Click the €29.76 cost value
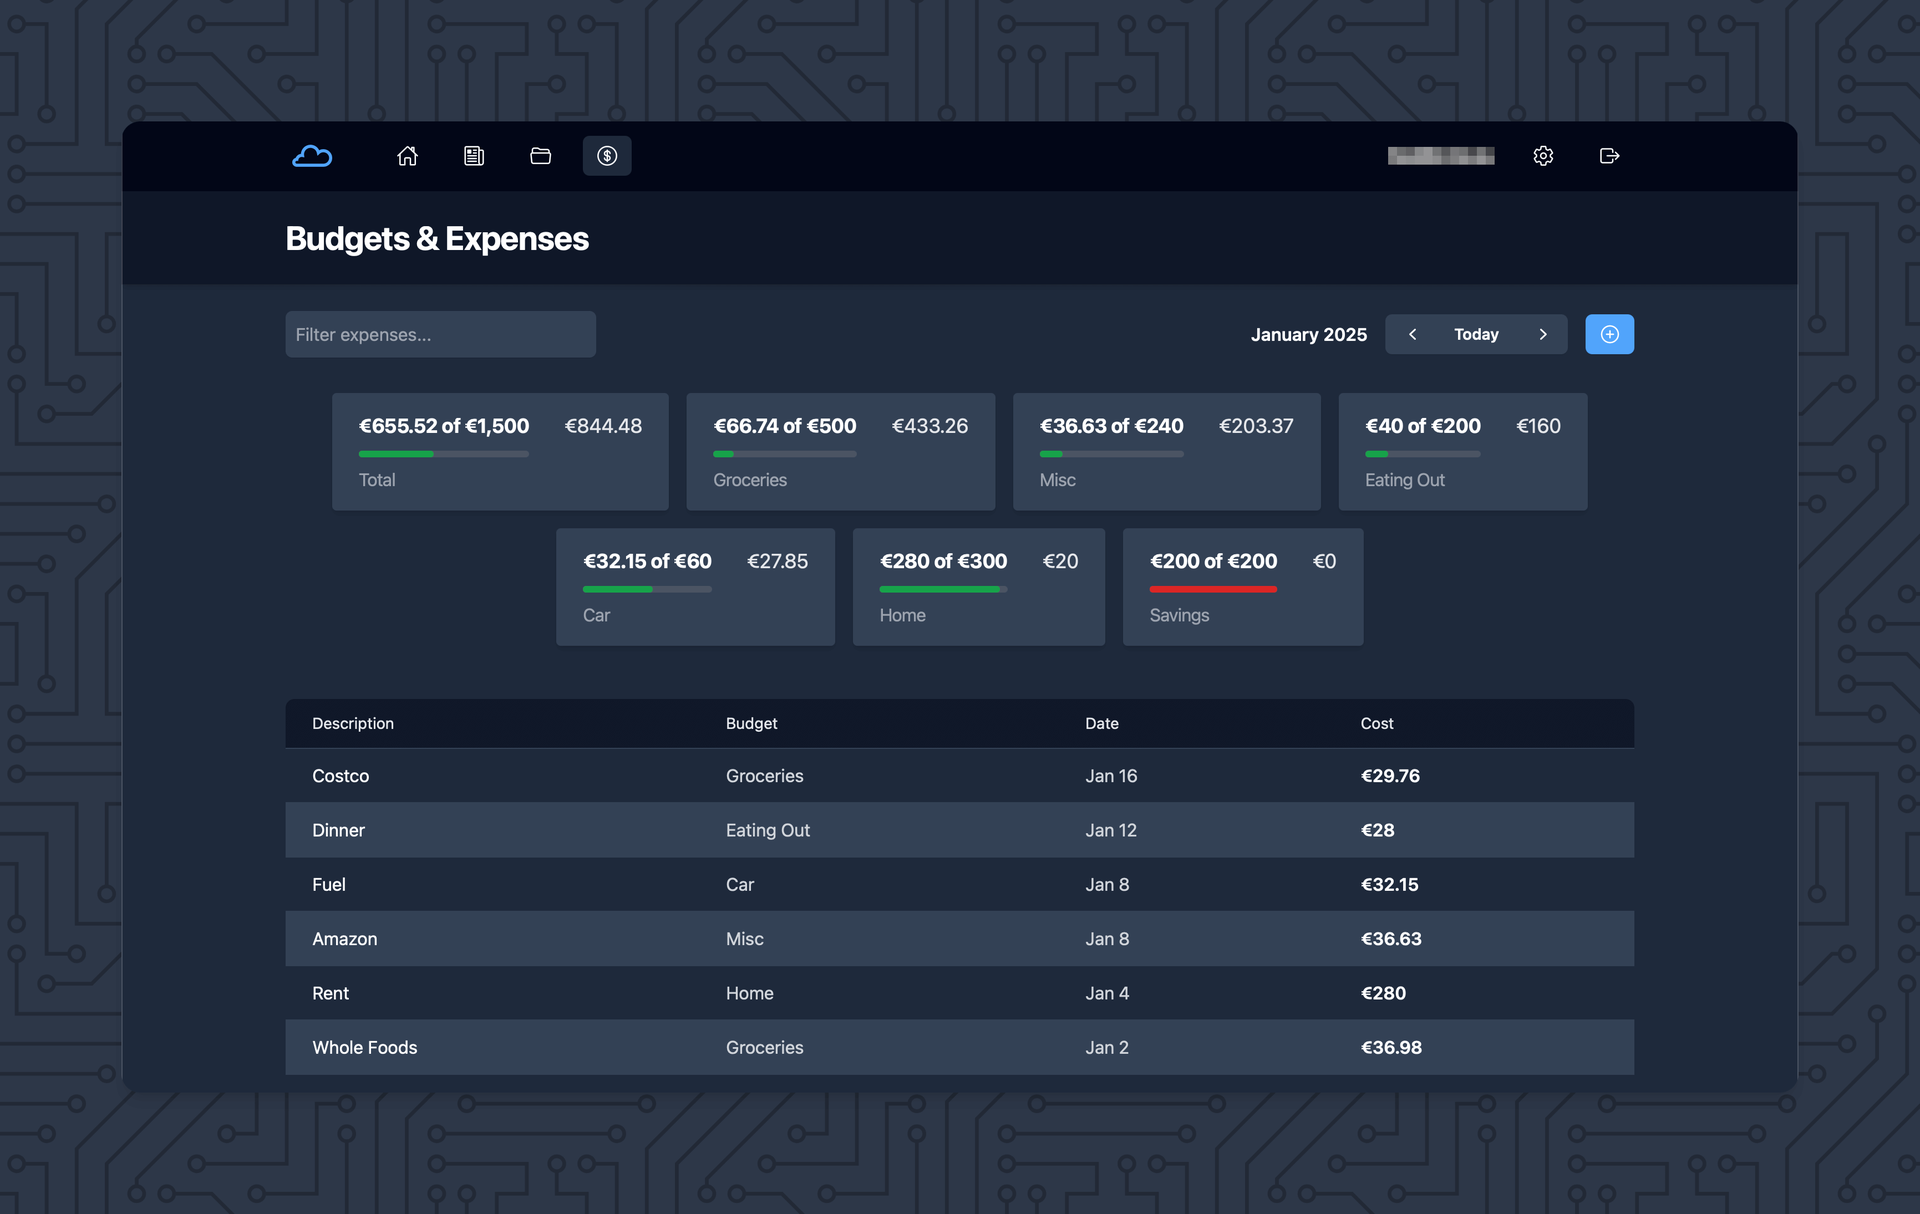The image size is (1920, 1214). [x=1390, y=776]
